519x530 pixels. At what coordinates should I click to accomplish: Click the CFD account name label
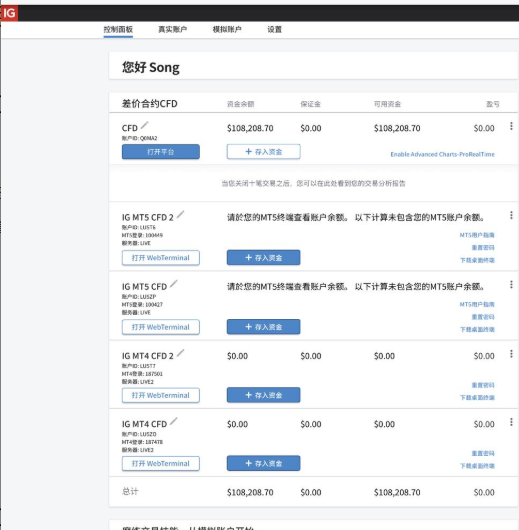[x=130, y=128]
